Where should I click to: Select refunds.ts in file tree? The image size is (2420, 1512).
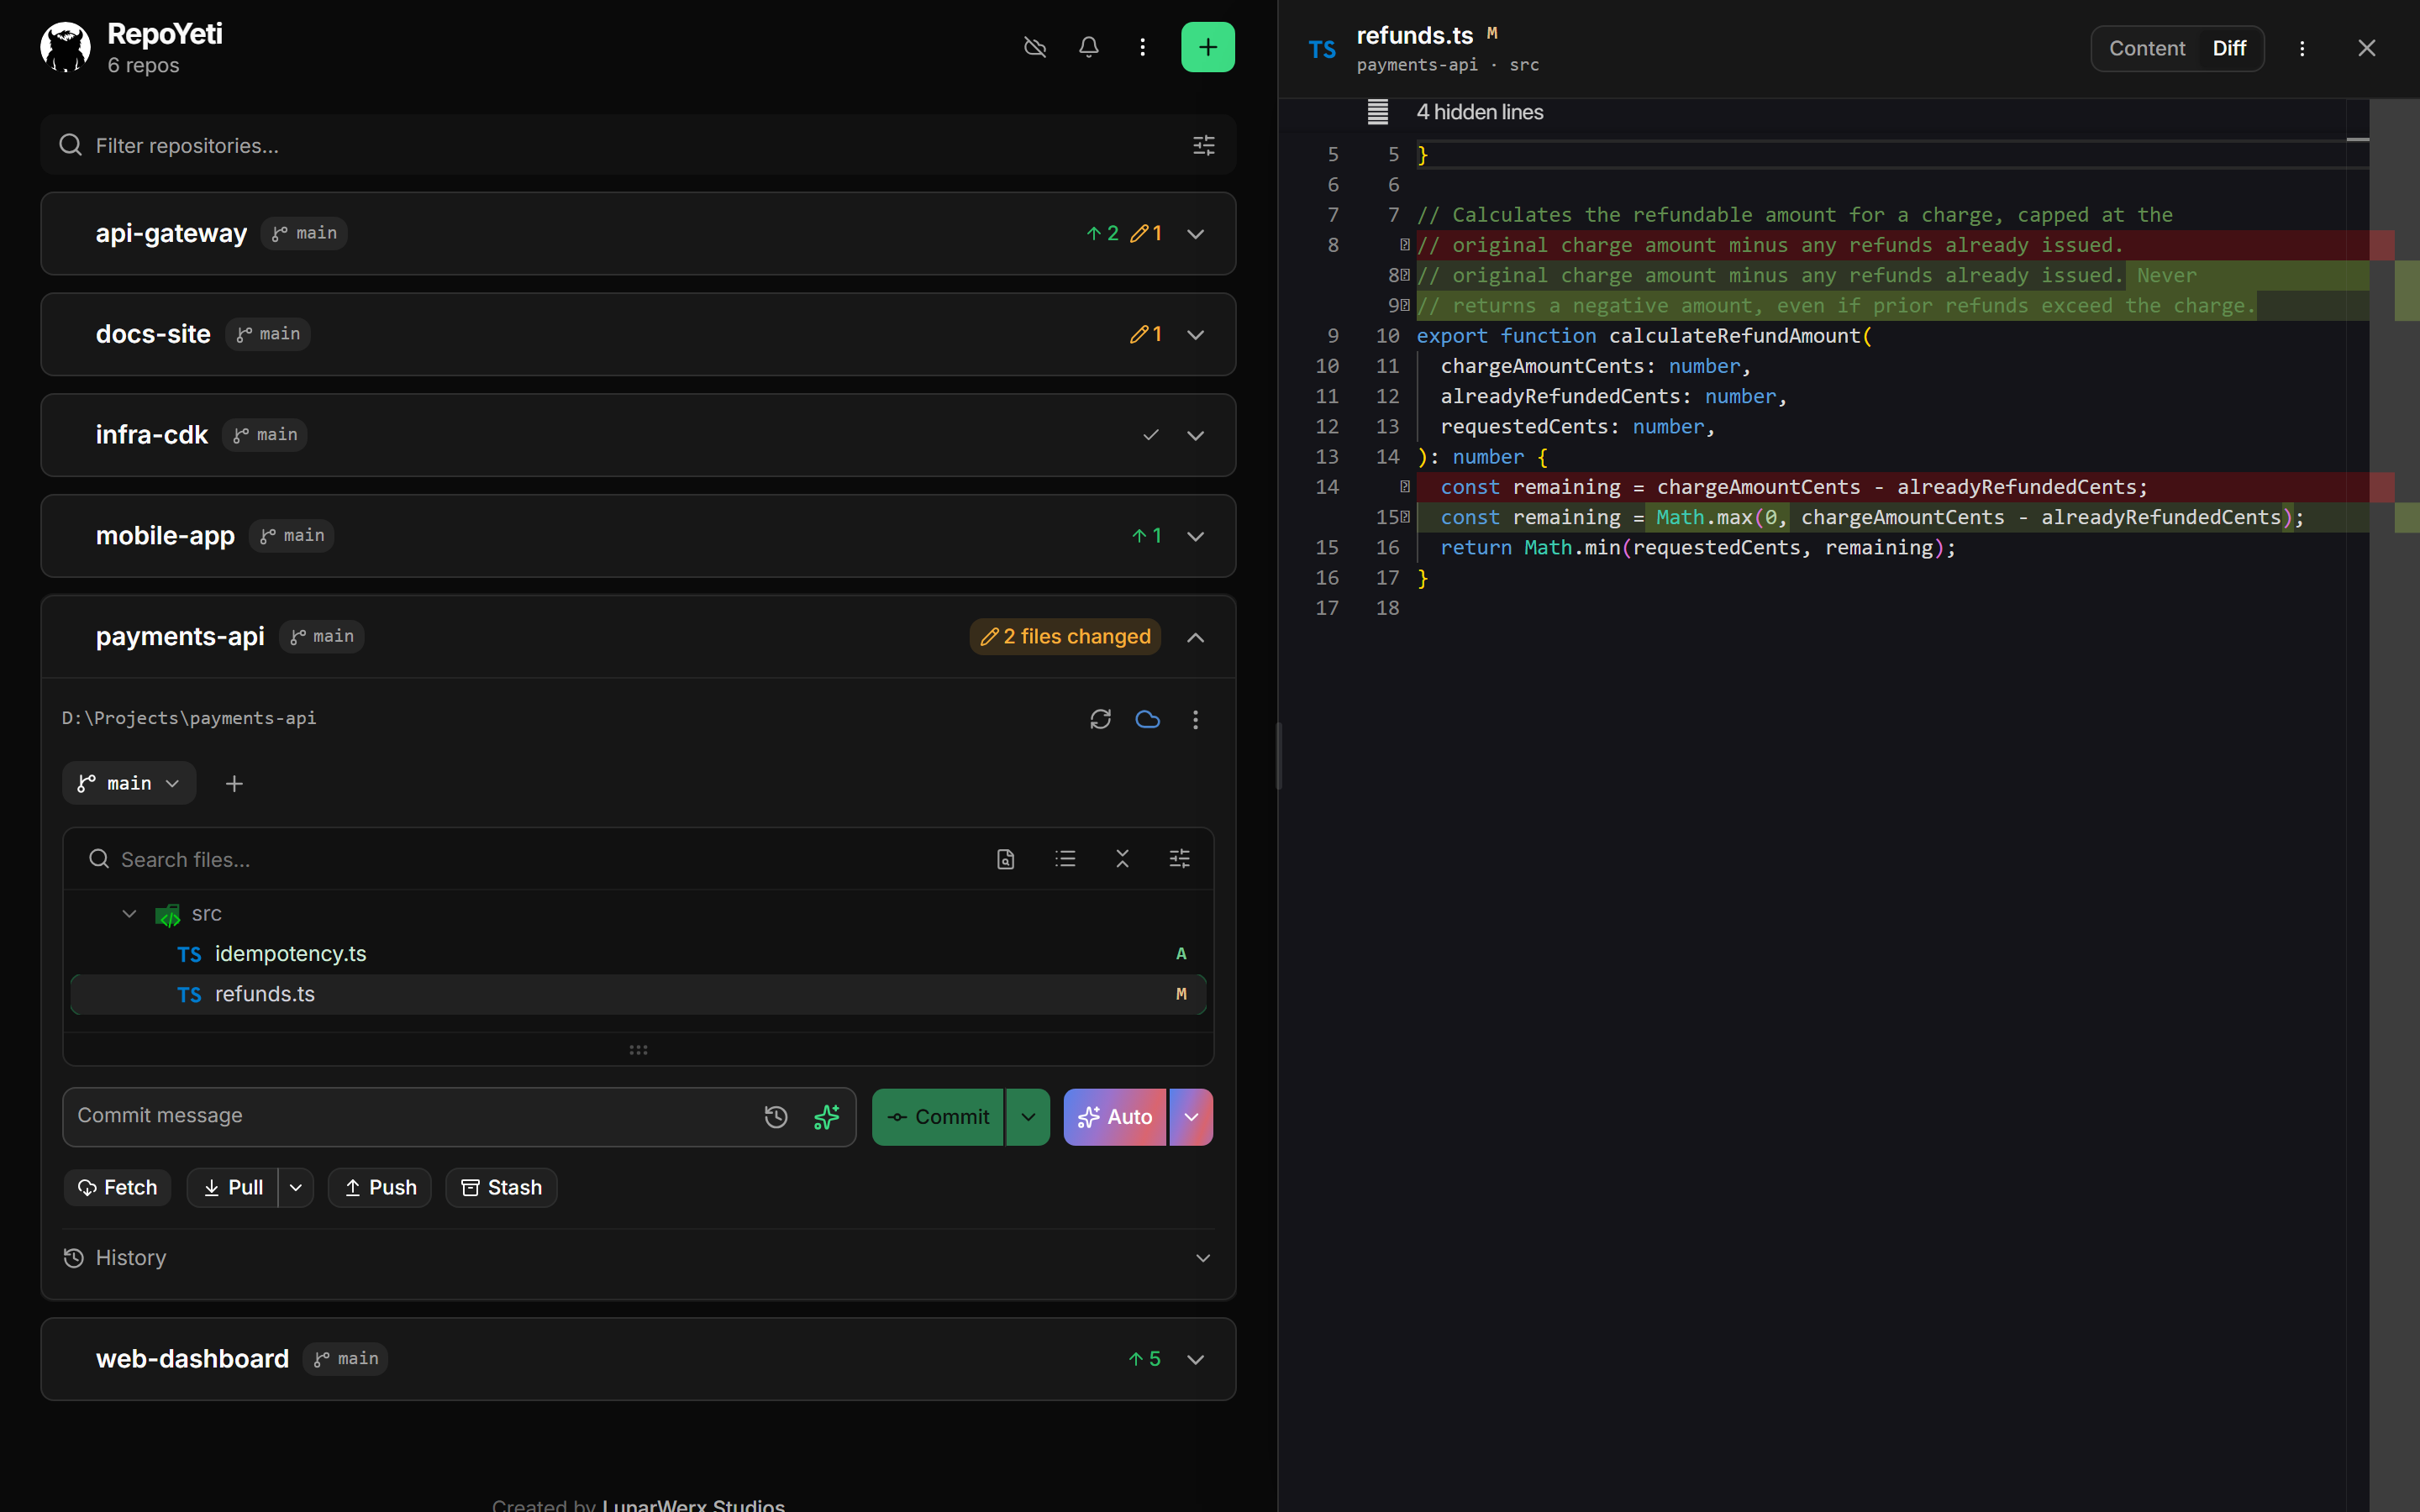pos(638,994)
